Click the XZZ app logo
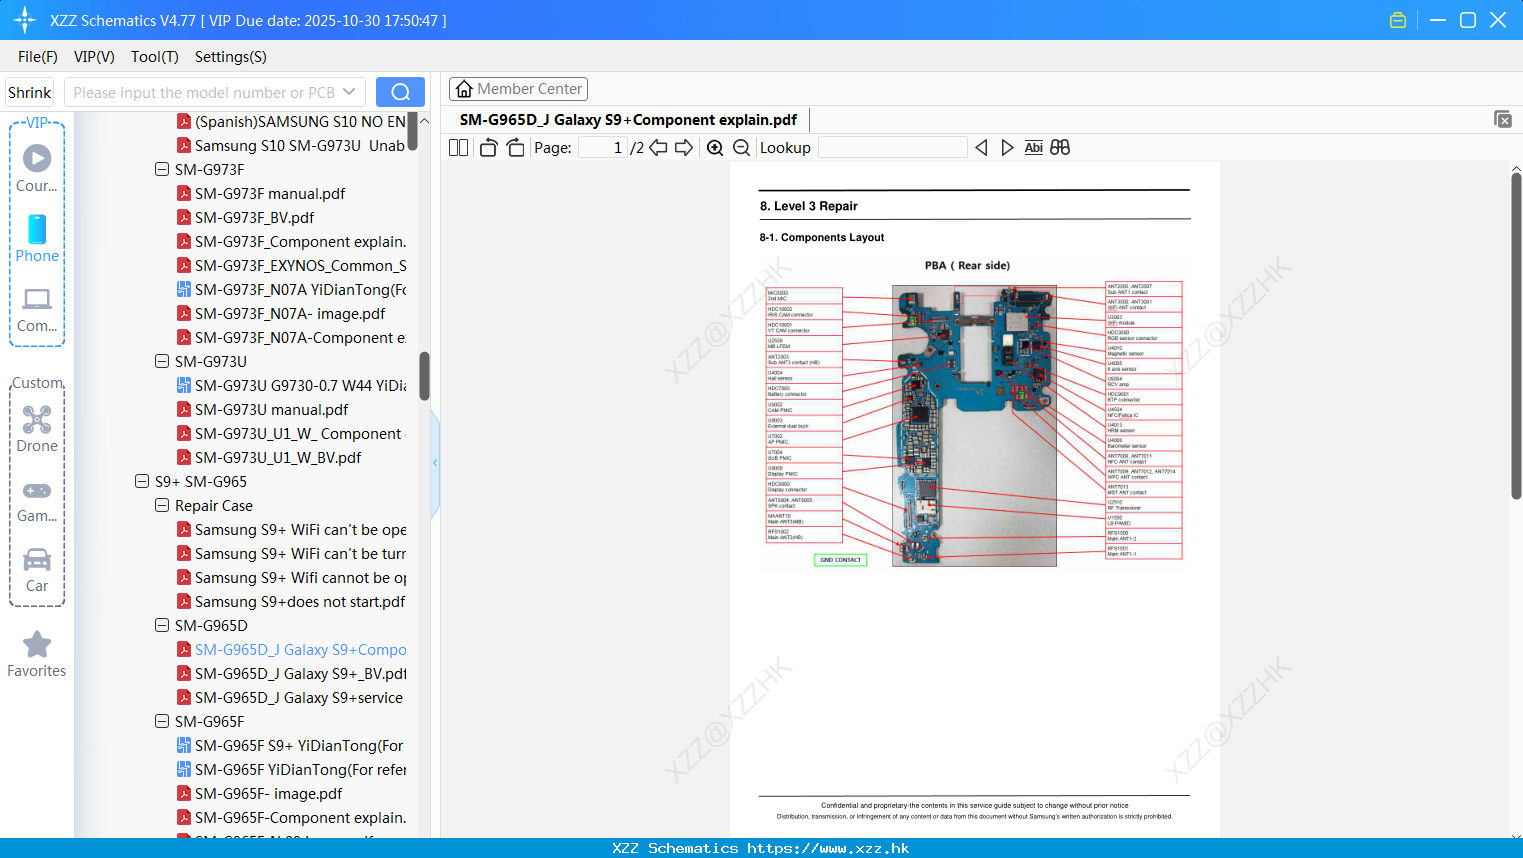1523x858 pixels. [25, 20]
